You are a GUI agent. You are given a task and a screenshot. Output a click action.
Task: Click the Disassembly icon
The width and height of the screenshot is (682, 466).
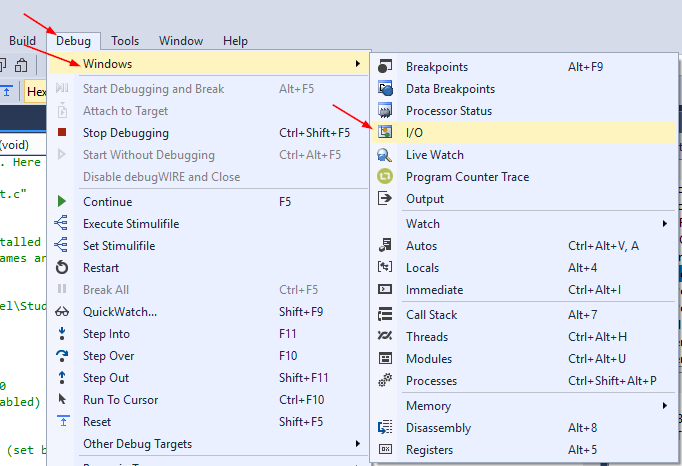tap(385, 427)
